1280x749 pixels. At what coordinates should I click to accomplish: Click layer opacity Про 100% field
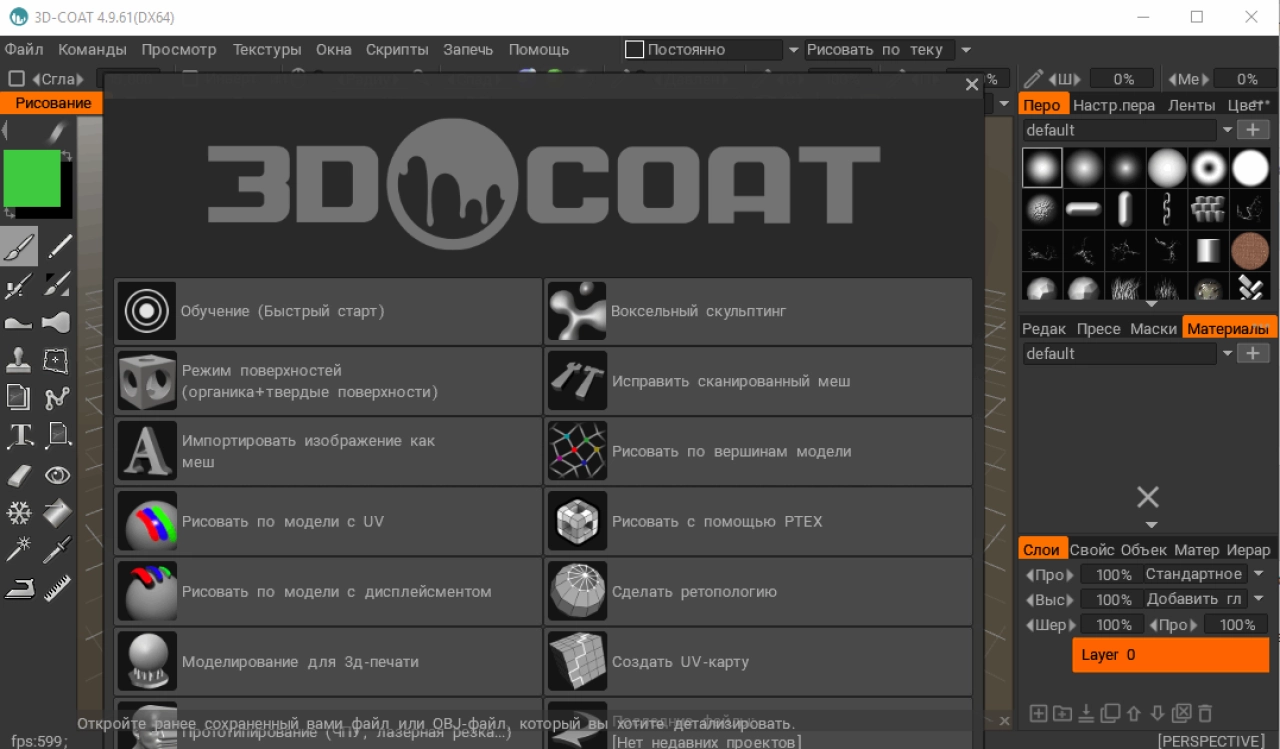pyautogui.click(x=1114, y=575)
